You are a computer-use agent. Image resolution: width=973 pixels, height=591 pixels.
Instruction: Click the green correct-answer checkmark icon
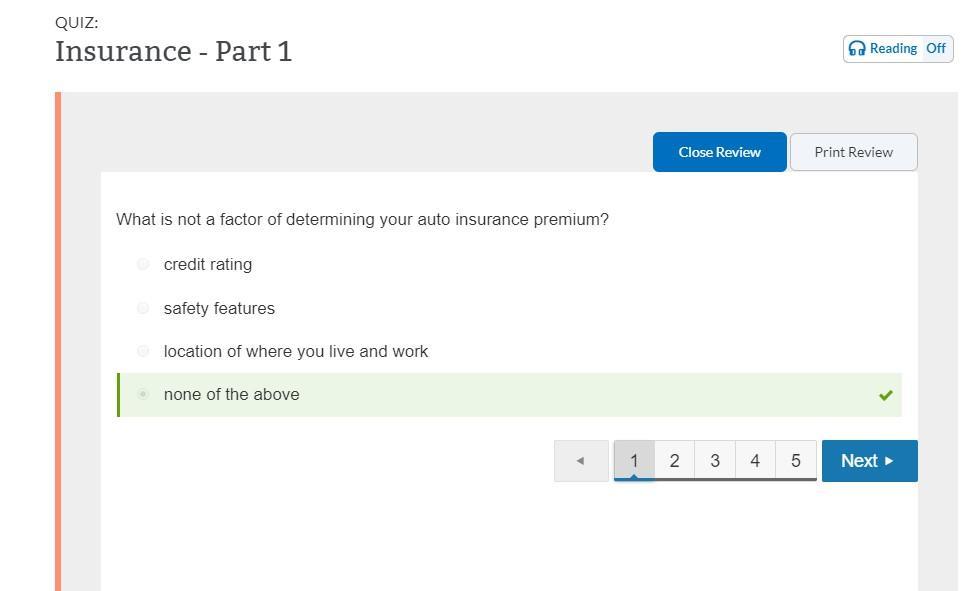885,395
